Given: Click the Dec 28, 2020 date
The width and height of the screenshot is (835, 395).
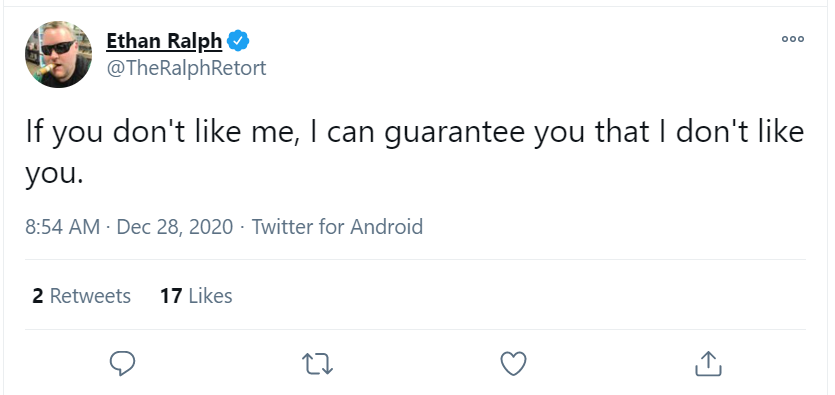Looking at the screenshot, I should [175, 227].
